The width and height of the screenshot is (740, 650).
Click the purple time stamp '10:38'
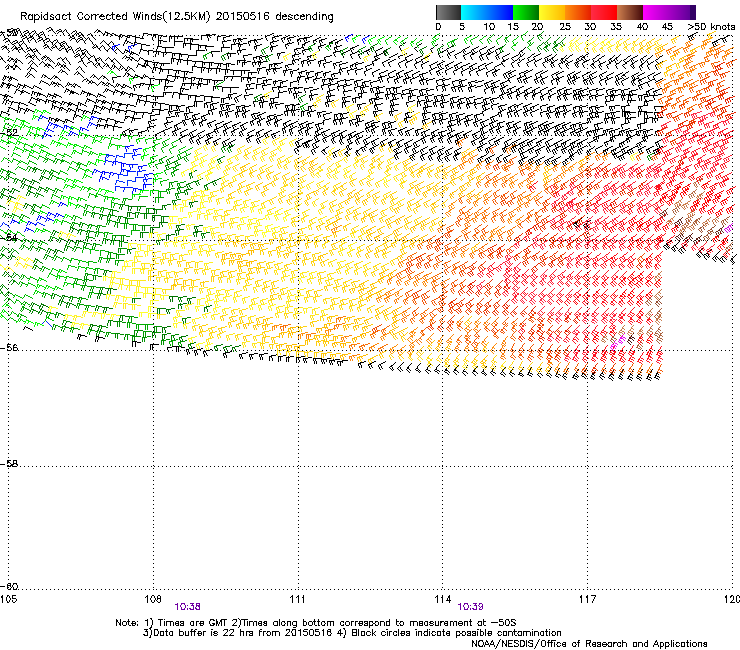click(187, 607)
